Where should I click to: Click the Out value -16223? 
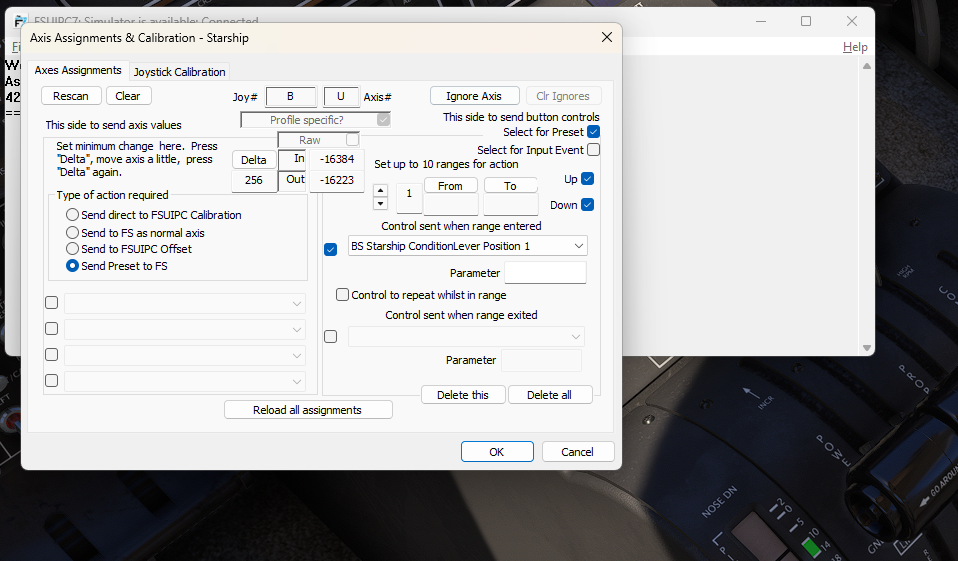(x=337, y=180)
